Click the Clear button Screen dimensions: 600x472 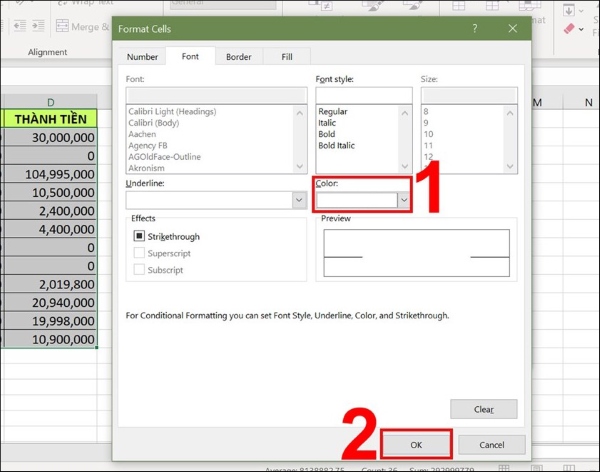[483, 409]
